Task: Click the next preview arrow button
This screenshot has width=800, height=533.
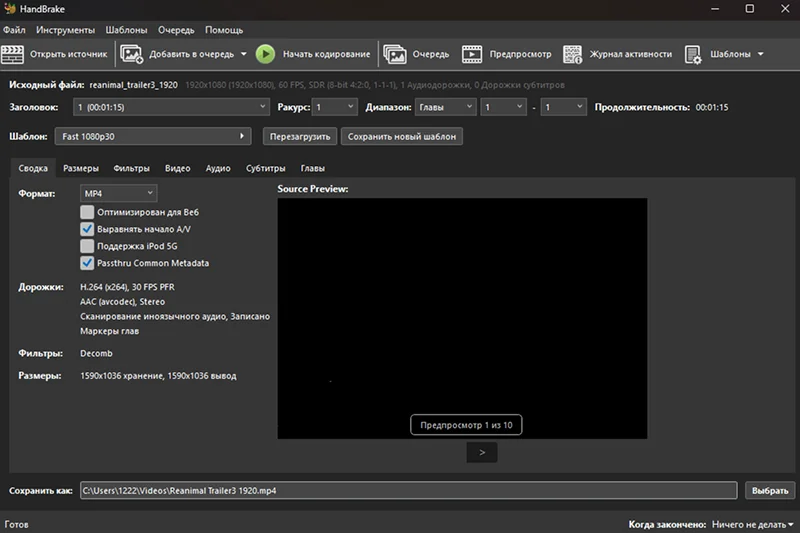Action: pos(482,452)
